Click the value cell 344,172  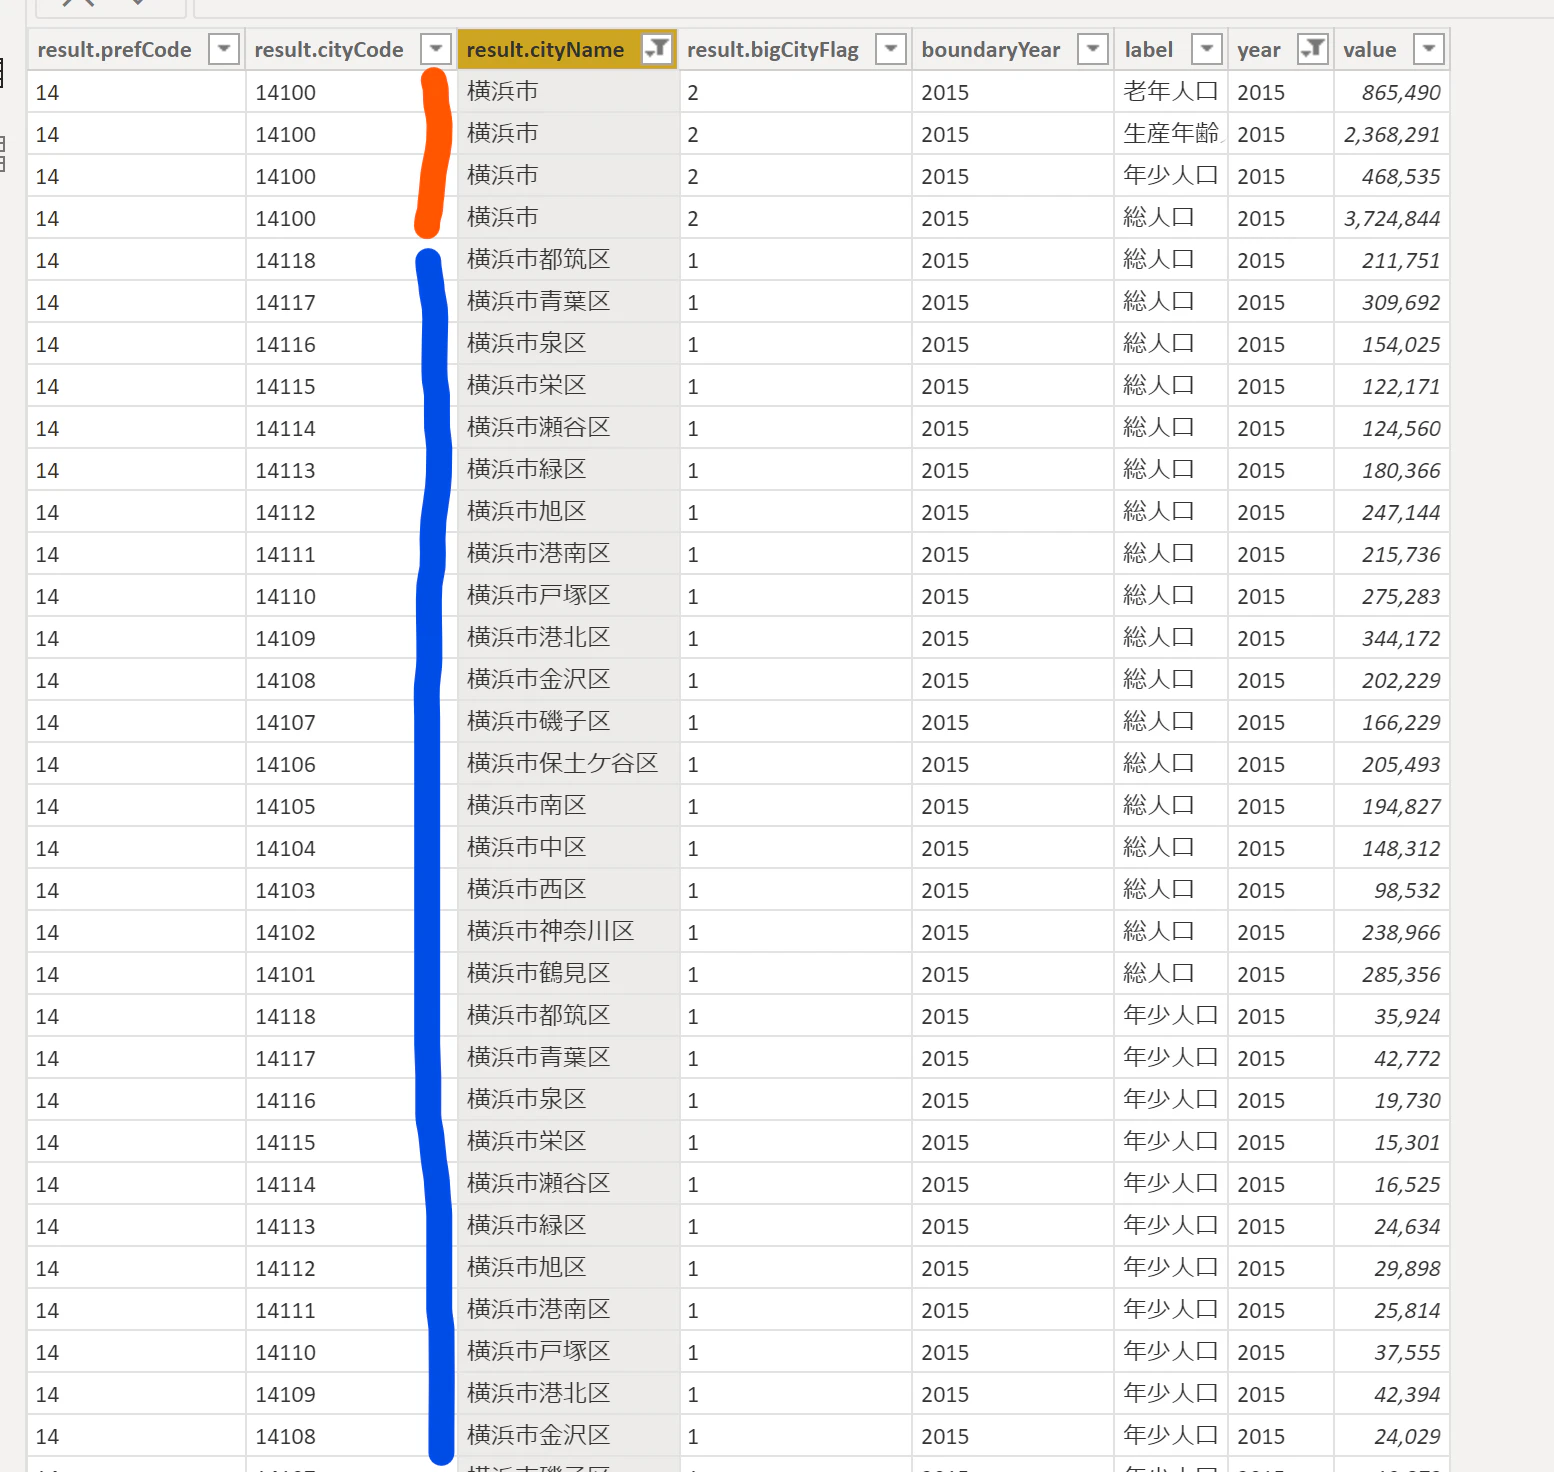pos(1391,638)
